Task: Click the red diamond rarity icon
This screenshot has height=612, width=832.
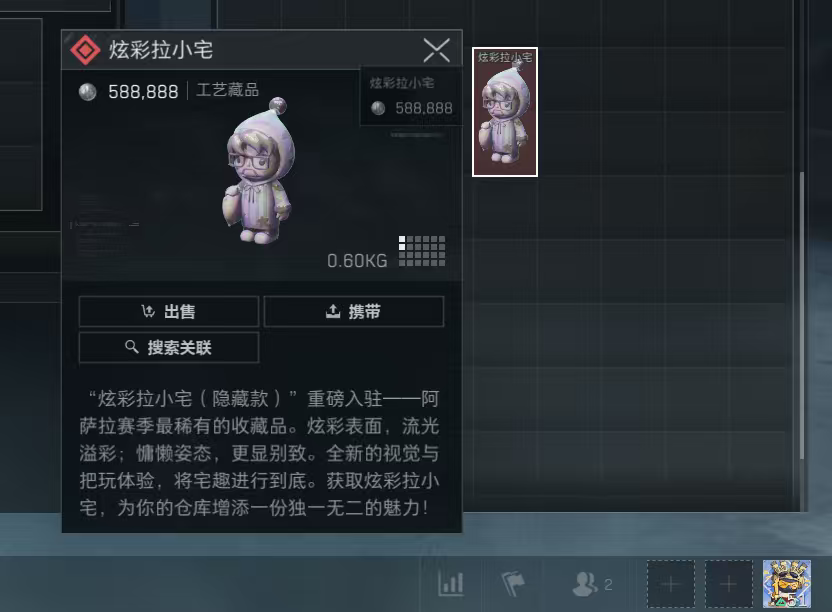Action: click(85, 50)
